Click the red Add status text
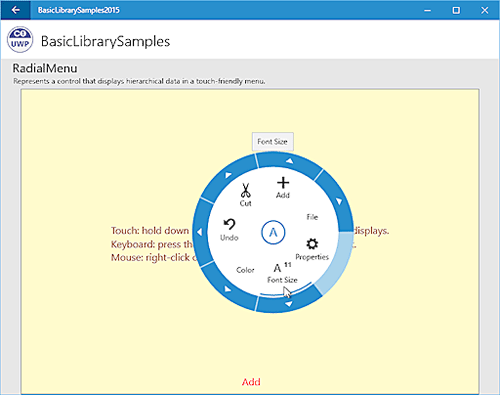The width and height of the screenshot is (500, 395). click(x=251, y=382)
